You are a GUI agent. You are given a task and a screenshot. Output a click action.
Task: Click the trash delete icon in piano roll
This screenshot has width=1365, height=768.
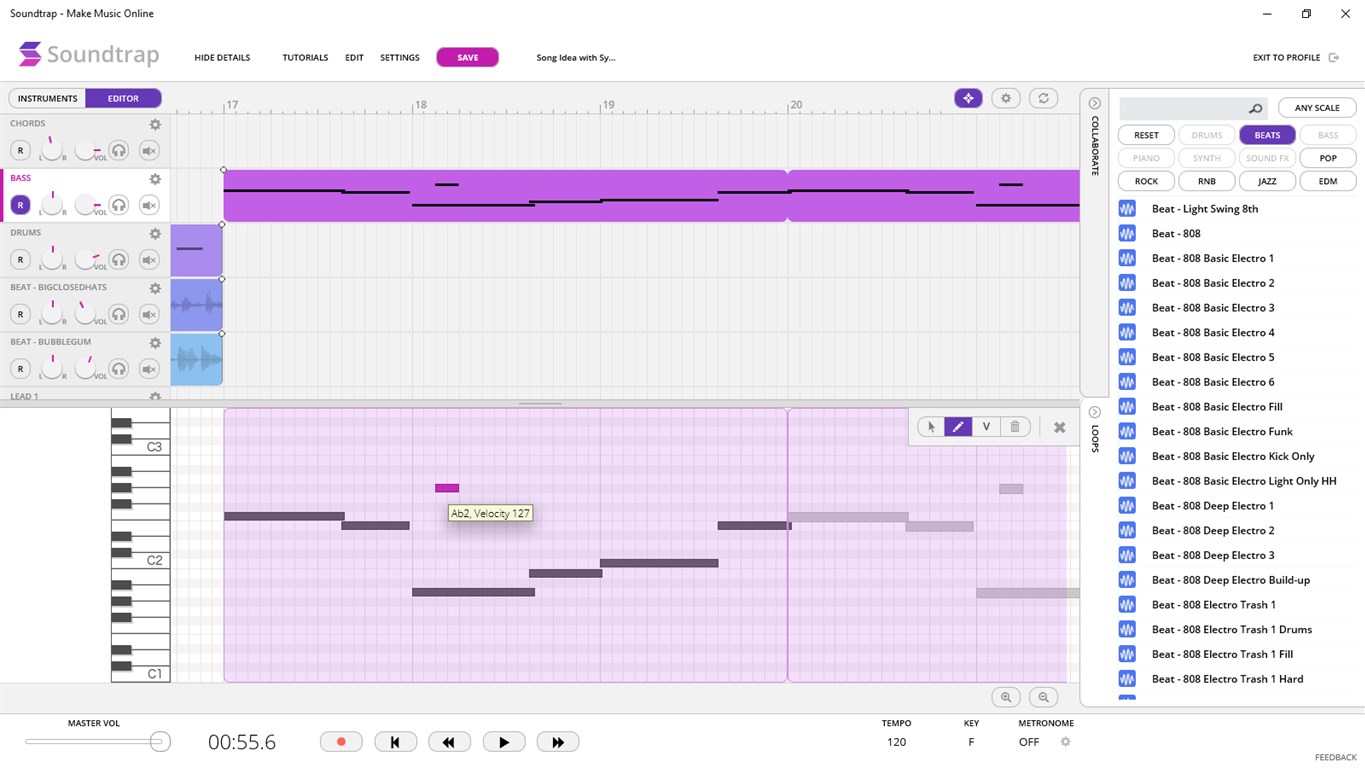coord(1015,427)
